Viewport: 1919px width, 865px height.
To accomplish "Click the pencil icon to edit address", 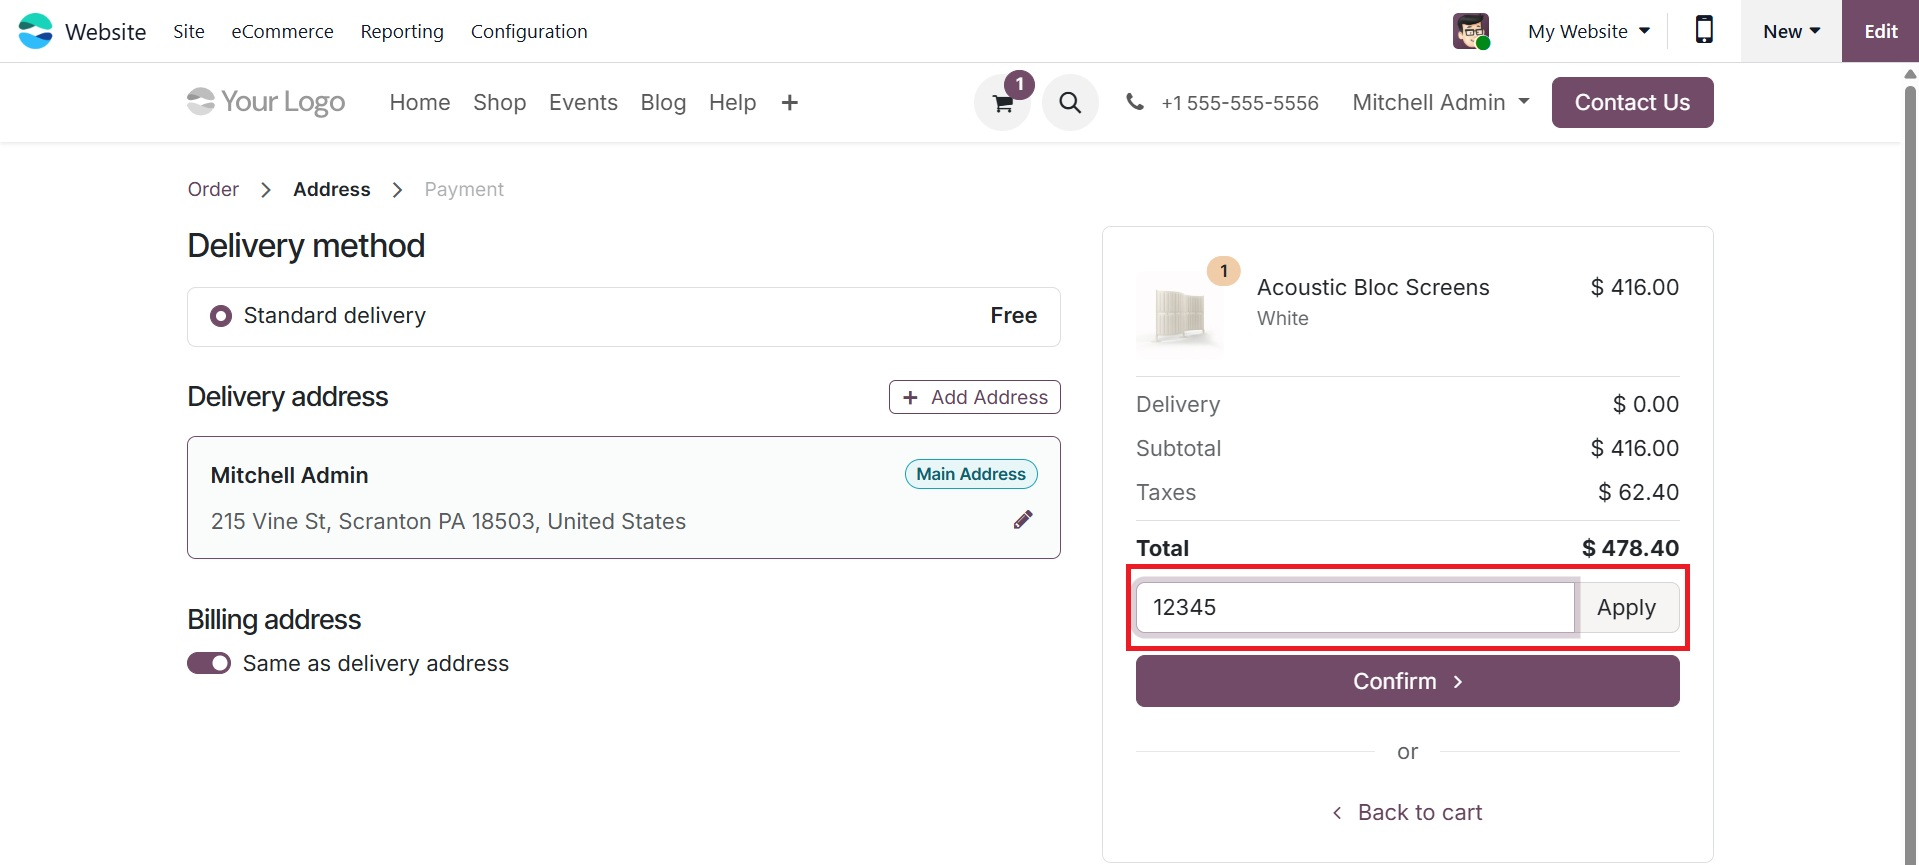I will (1023, 520).
